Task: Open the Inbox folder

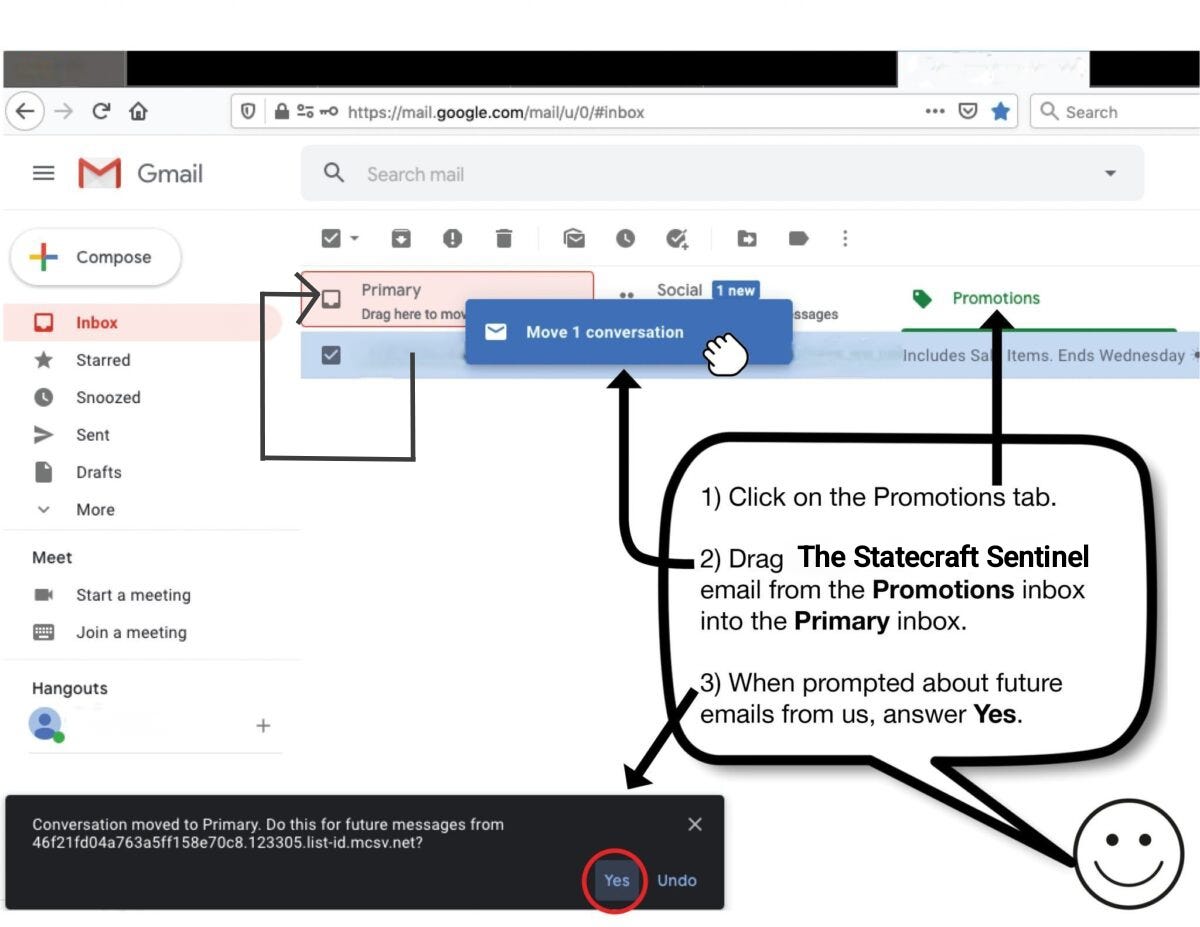Action: (141, 322)
